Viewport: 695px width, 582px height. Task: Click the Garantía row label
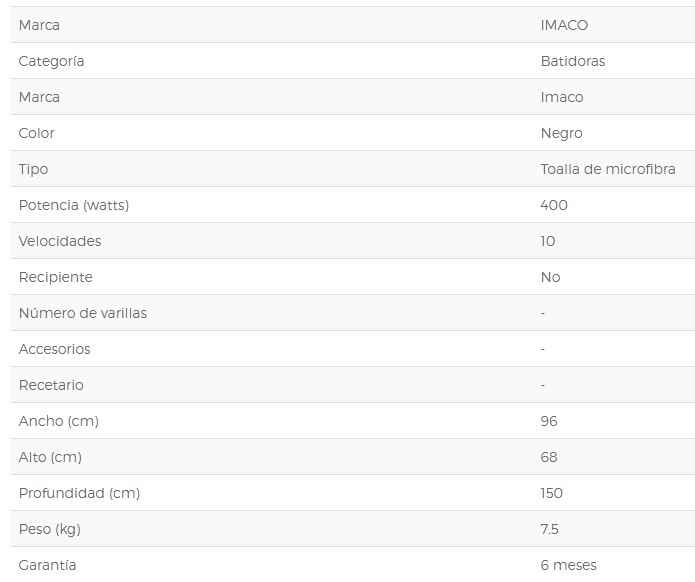pyautogui.click(x=47, y=565)
